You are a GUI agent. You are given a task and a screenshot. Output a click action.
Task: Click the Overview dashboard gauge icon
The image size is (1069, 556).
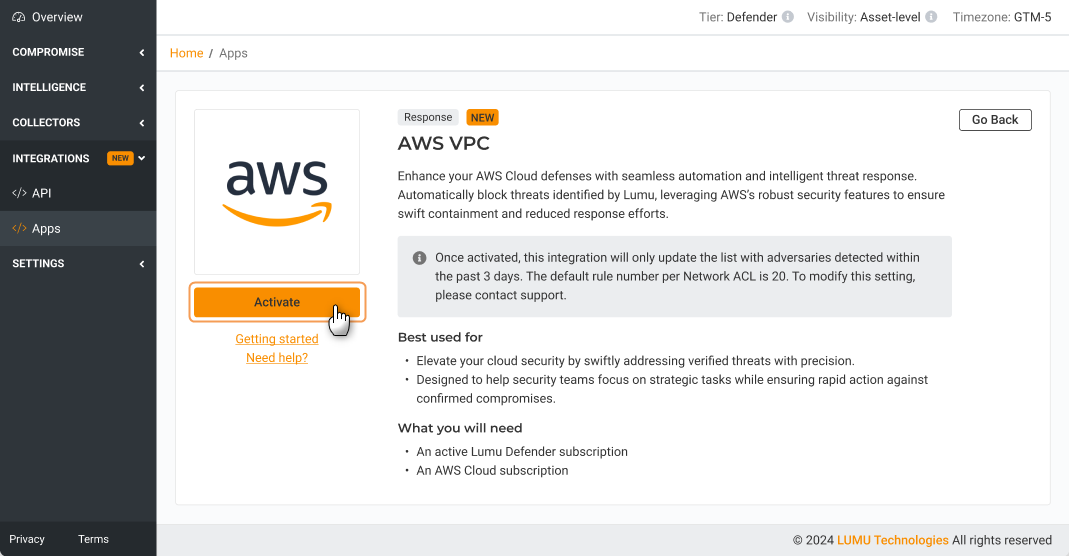click(x=19, y=17)
